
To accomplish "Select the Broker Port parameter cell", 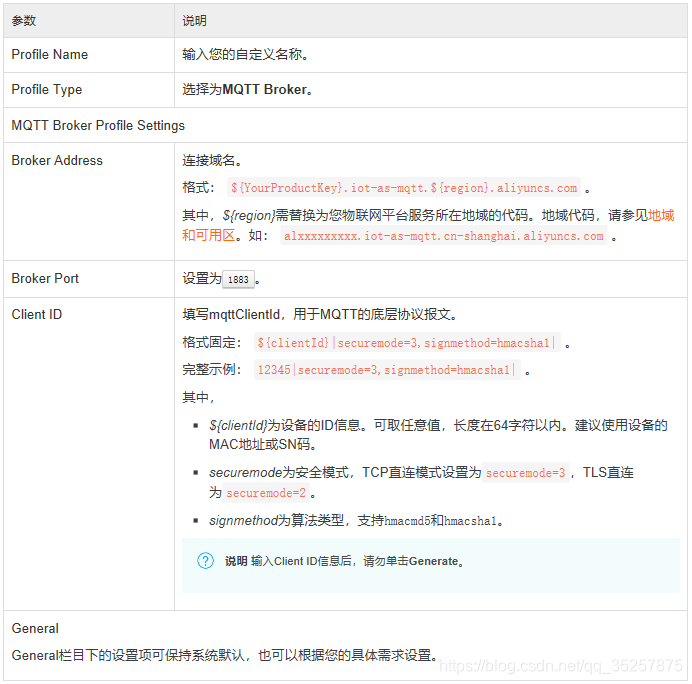I will [x=89, y=279].
